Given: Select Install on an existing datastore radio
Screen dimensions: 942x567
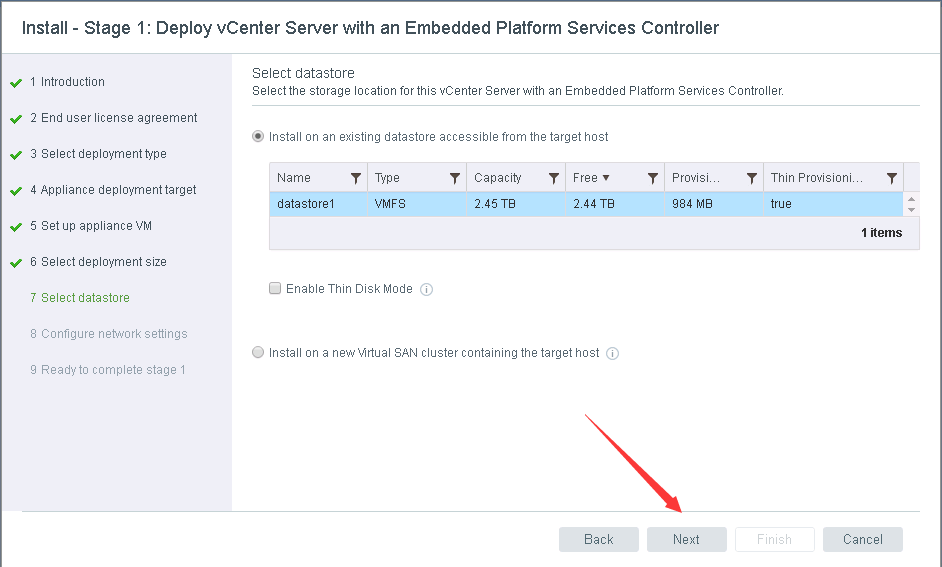Looking at the screenshot, I should (x=258, y=136).
